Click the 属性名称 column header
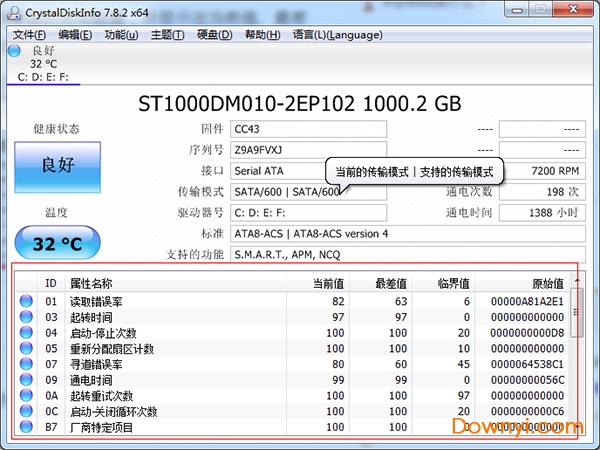The width and height of the screenshot is (600, 450). [x=92, y=284]
